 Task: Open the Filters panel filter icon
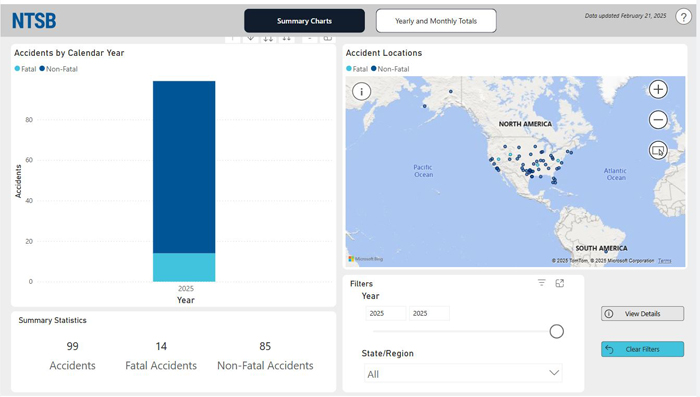pyautogui.click(x=542, y=283)
